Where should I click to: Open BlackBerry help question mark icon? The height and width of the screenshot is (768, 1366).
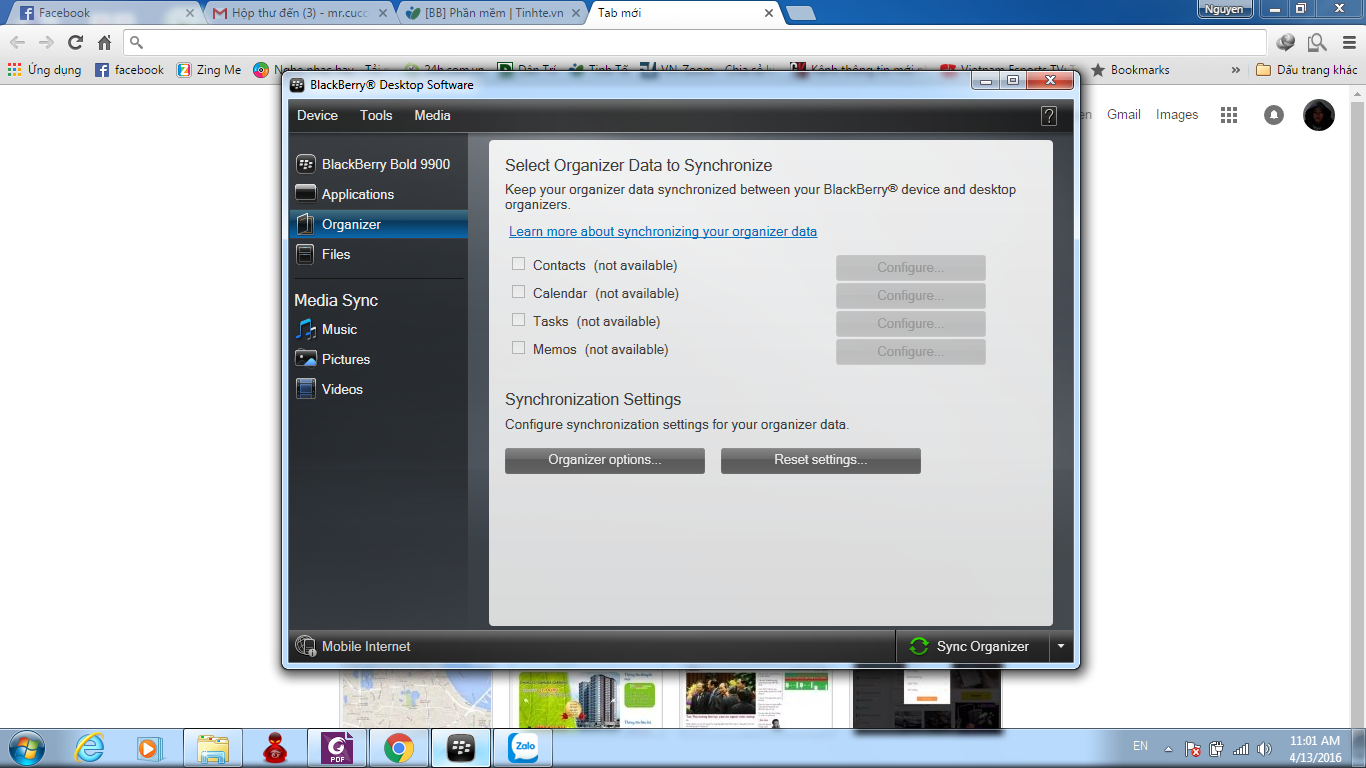pyautogui.click(x=1049, y=116)
